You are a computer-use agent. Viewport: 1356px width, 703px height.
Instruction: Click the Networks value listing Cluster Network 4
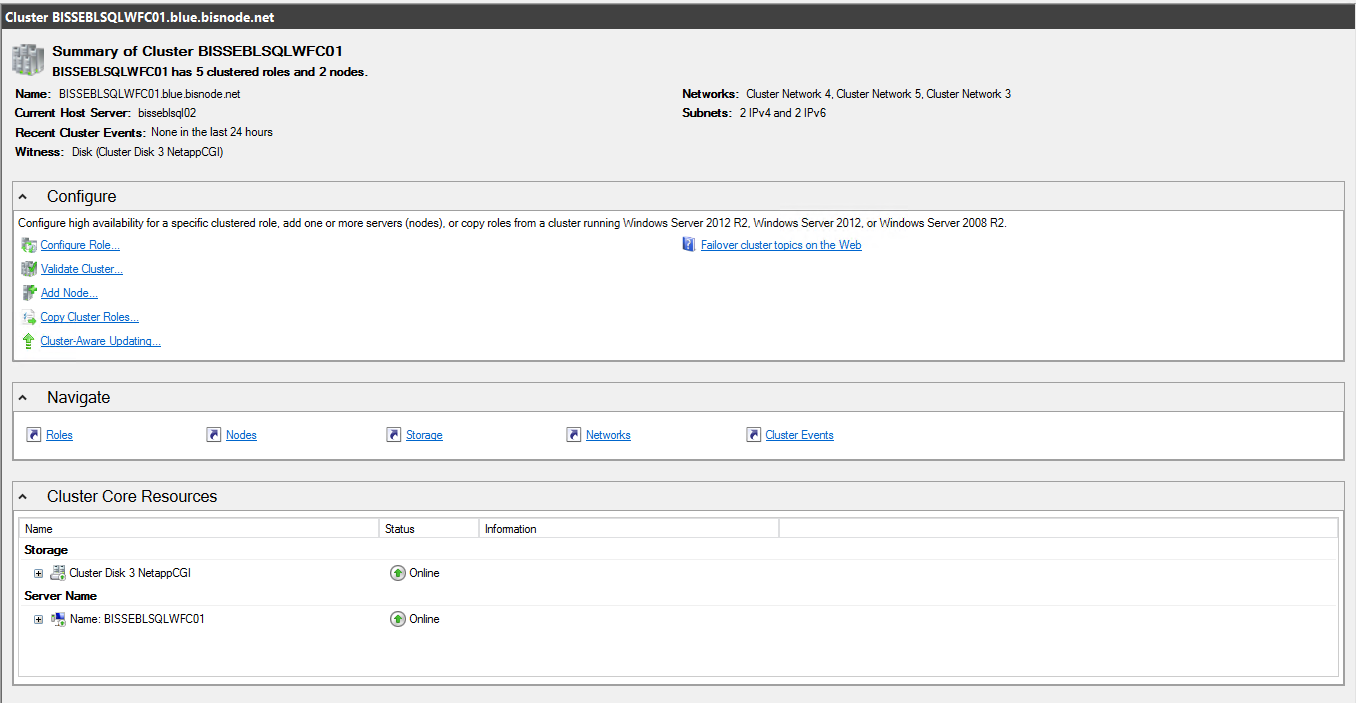(878, 94)
